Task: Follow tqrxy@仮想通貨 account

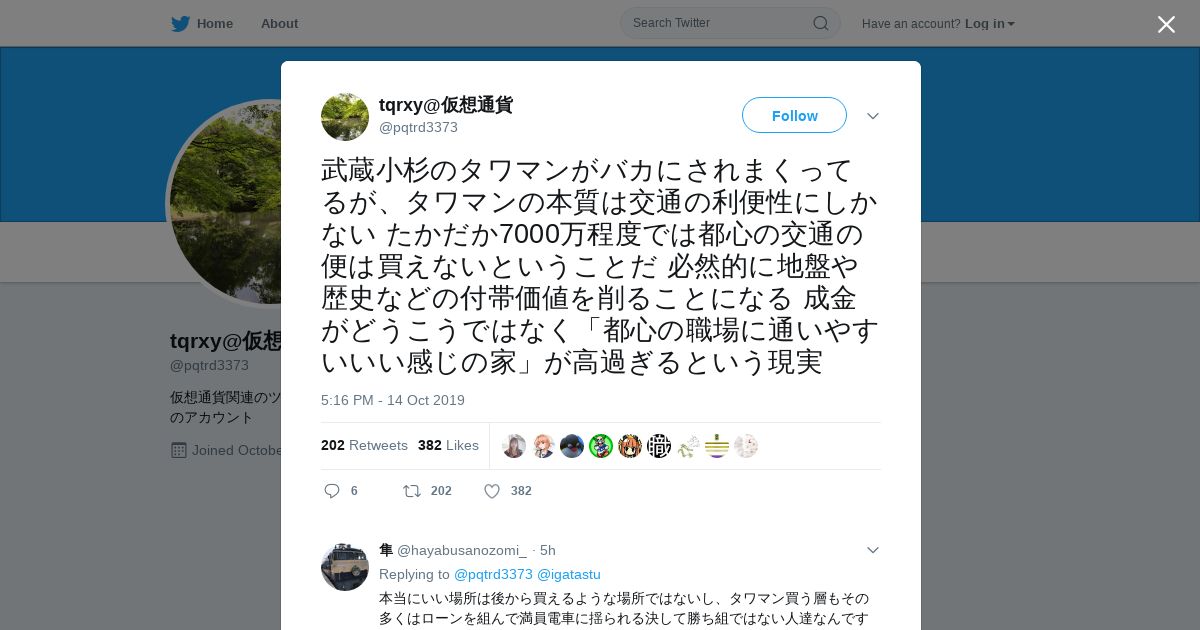Action: 794,116
